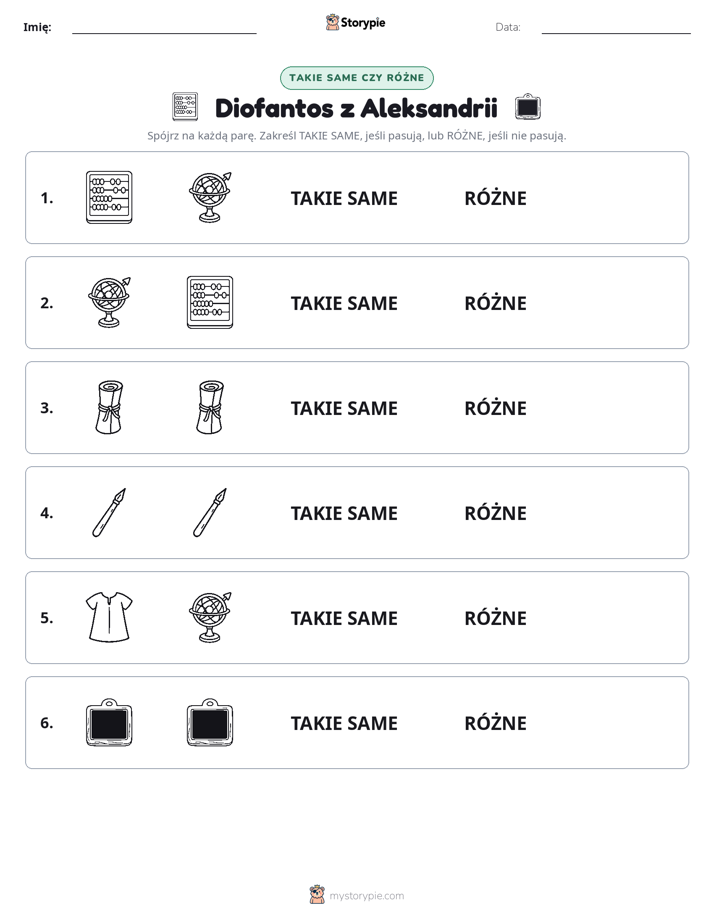
Task: Click the left chalkboard tablet in row 6
Action: 109,722
